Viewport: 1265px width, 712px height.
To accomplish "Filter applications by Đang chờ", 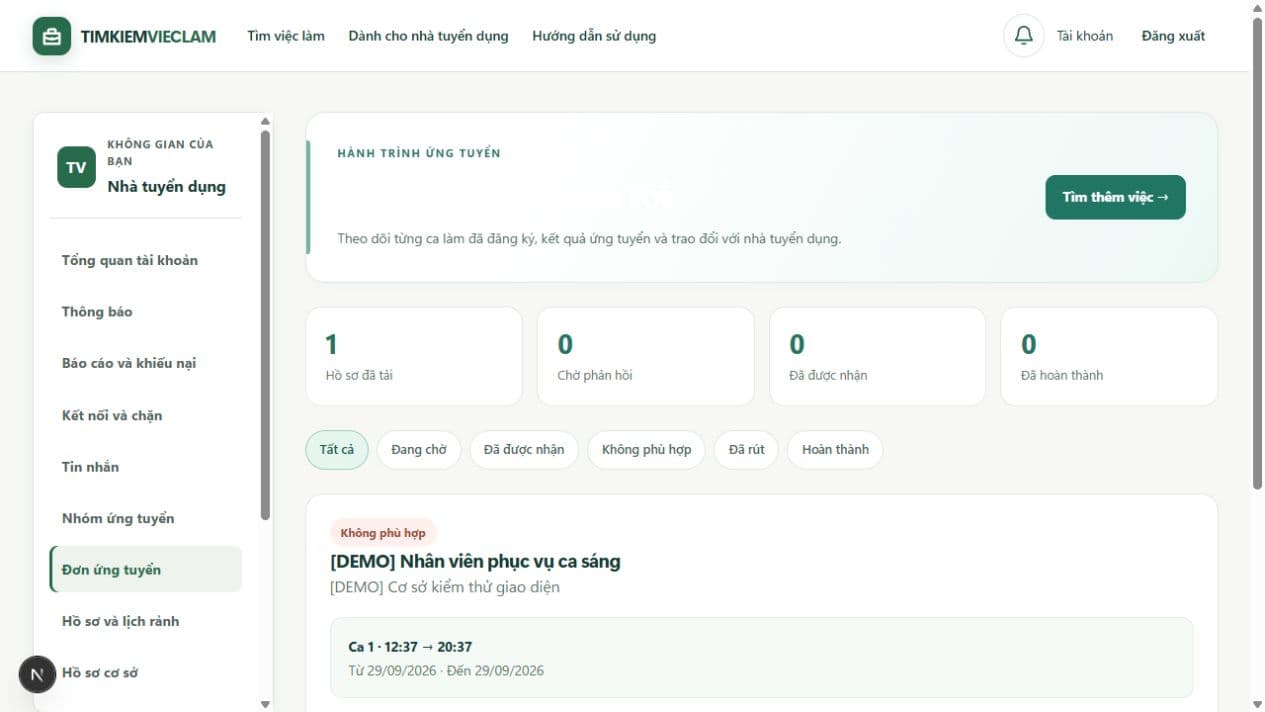I will (x=419, y=450).
